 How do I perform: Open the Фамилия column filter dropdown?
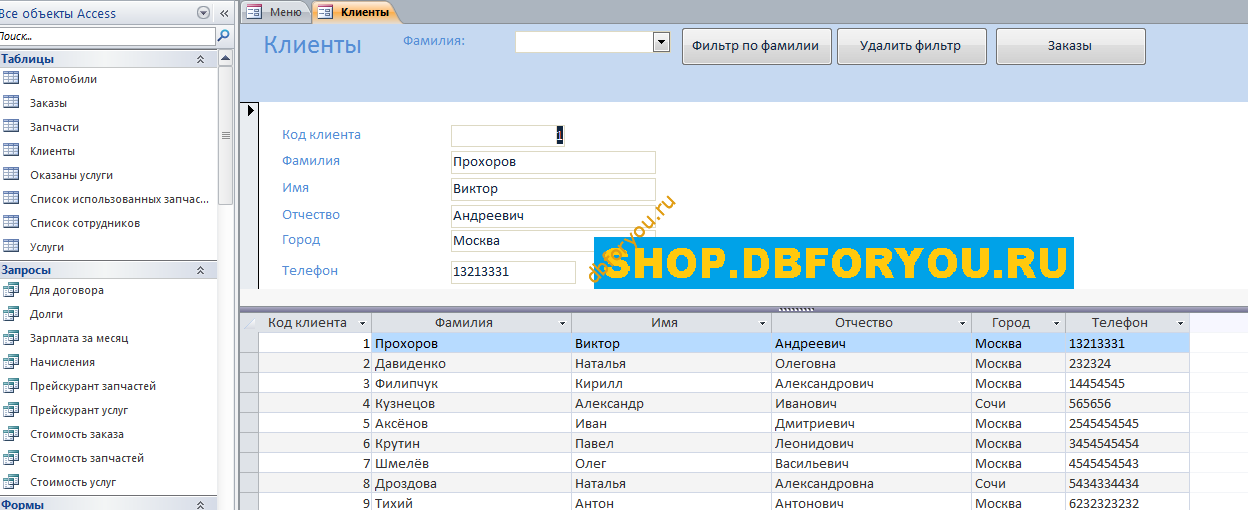tap(561, 323)
